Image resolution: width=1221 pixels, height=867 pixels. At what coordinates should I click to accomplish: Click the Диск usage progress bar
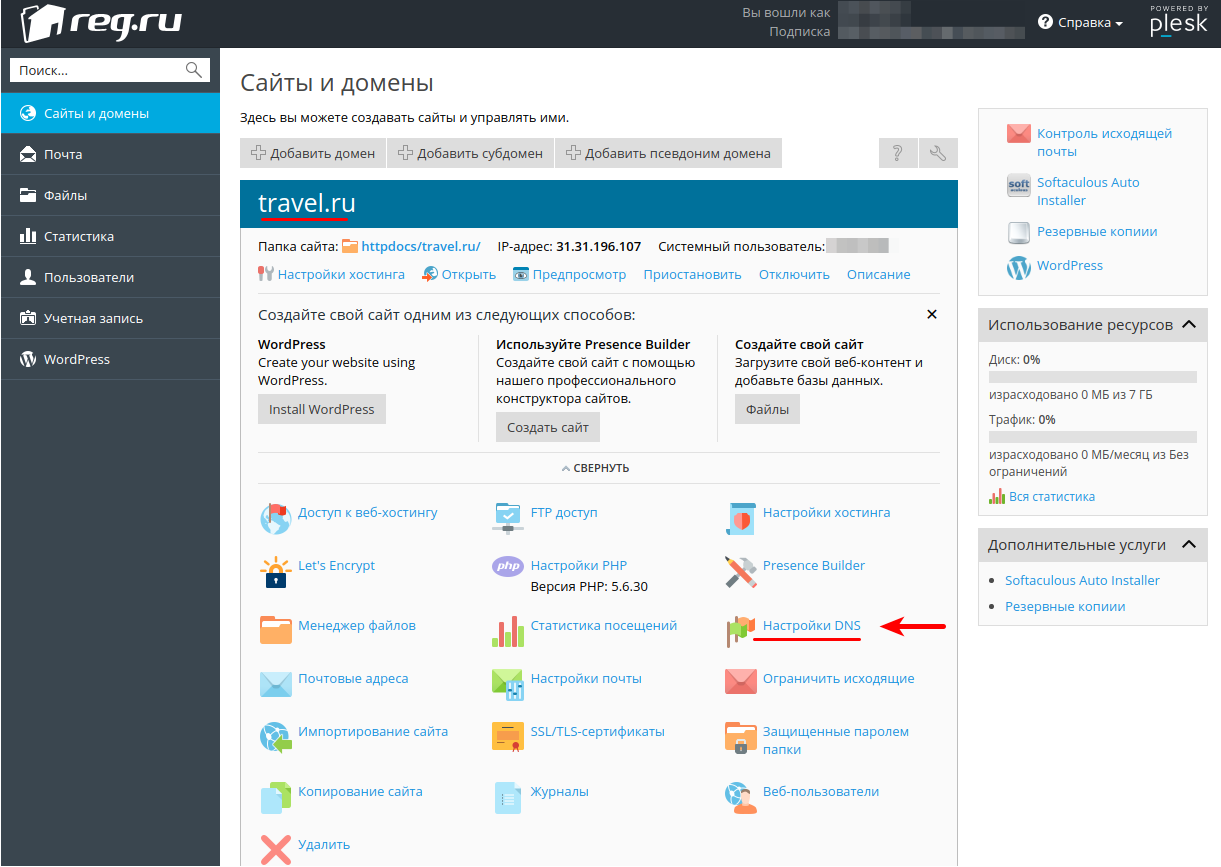click(x=1093, y=377)
